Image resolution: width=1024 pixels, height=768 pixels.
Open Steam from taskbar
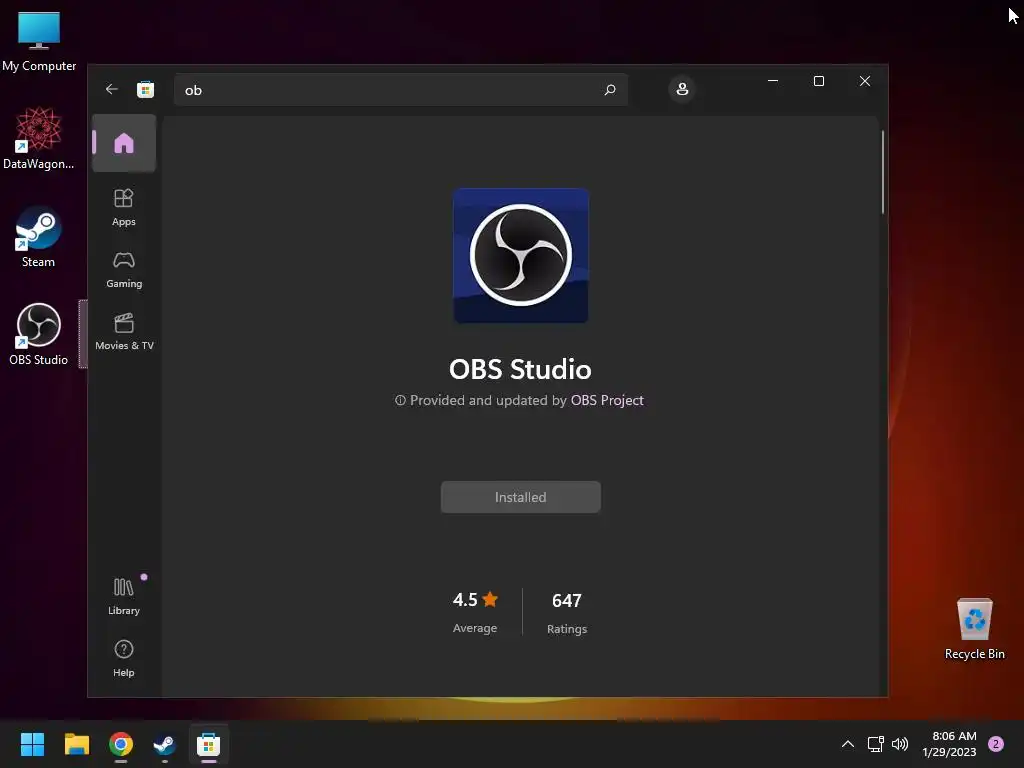[x=165, y=744]
